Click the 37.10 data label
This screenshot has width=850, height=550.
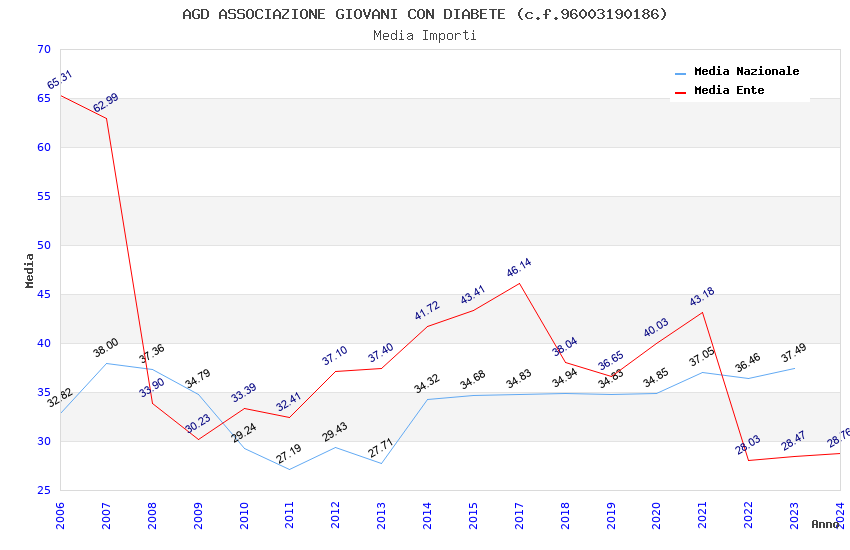pyautogui.click(x=334, y=355)
